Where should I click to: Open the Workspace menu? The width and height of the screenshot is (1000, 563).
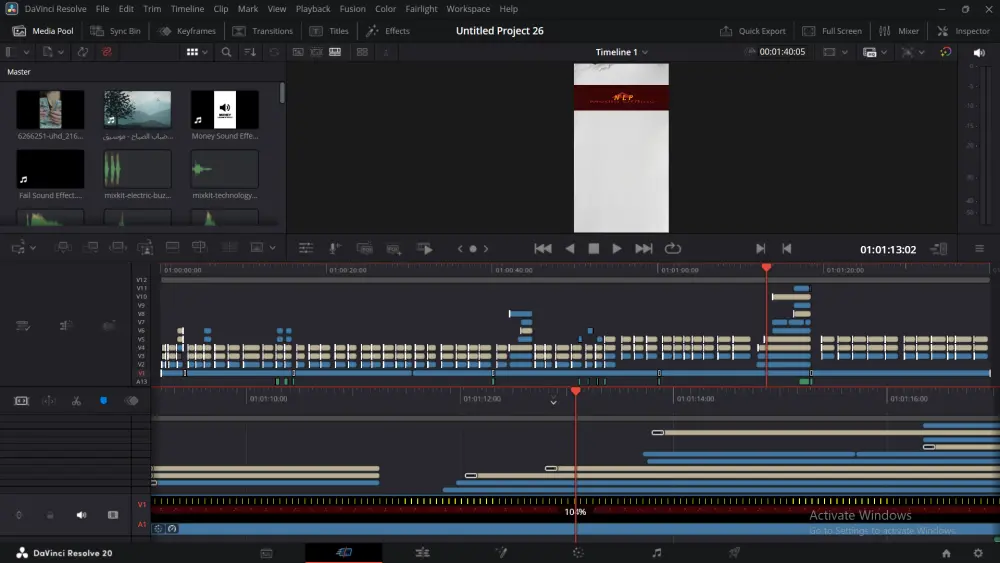pos(468,9)
